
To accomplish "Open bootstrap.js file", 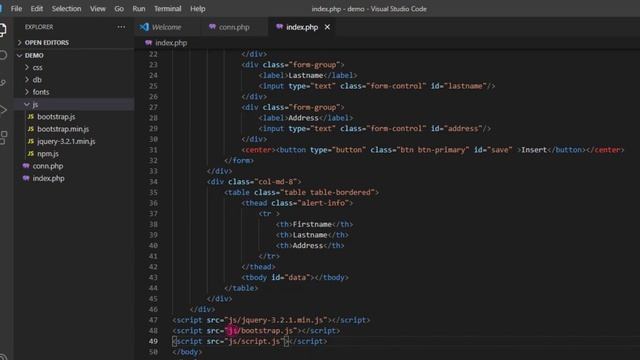I will pyautogui.click(x=74, y=117).
